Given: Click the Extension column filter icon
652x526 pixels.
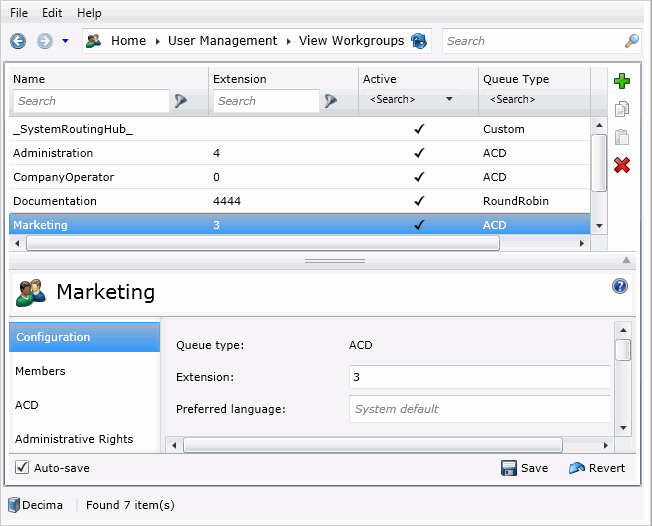Looking at the screenshot, I should (x=331, y=101).
